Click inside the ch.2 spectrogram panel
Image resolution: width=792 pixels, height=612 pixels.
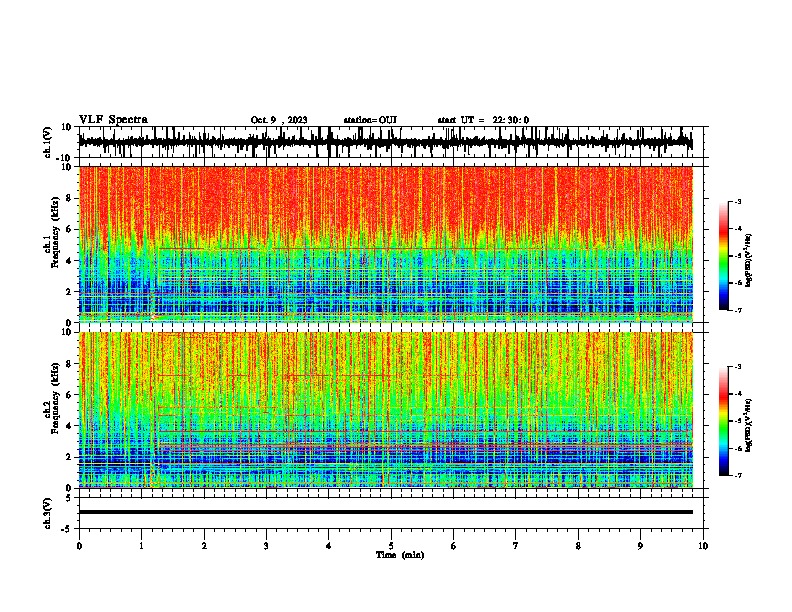point(385,410)
